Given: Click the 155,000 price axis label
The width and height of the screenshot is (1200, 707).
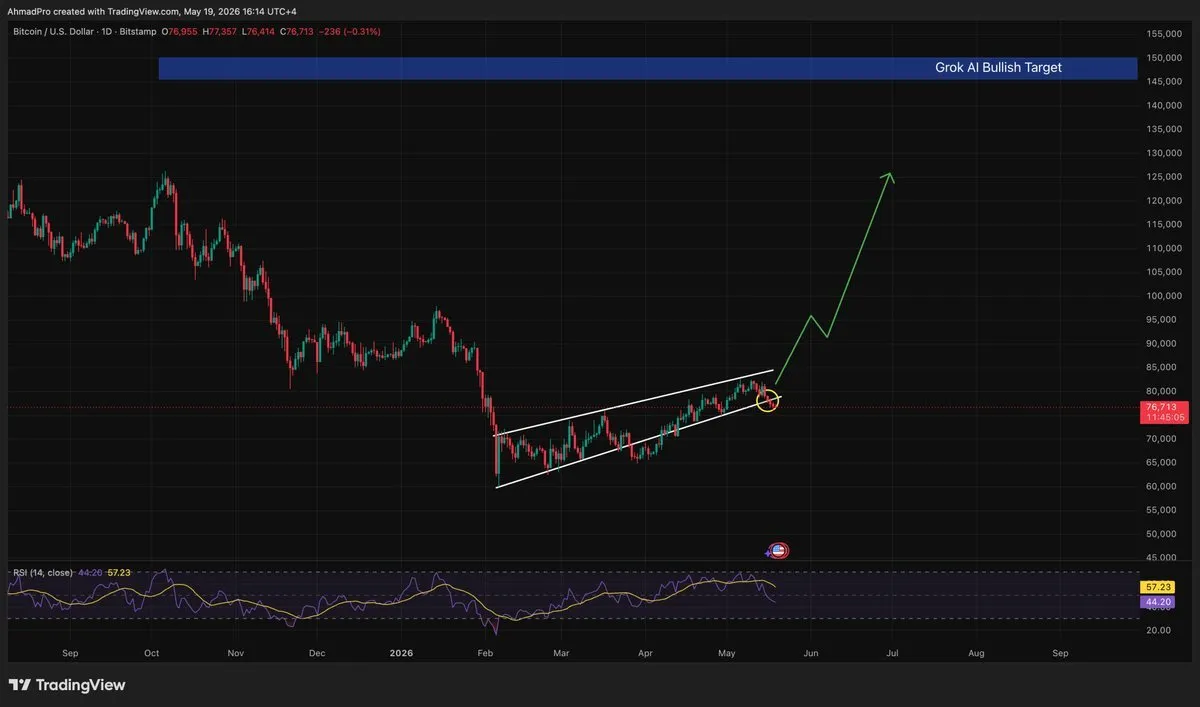Looking at the screenshot, I should (x=1164, y=34).
